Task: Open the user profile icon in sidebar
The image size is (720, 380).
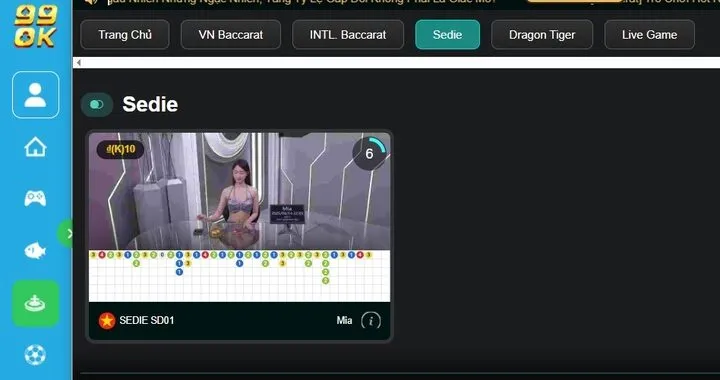Action: coord(36,95)
